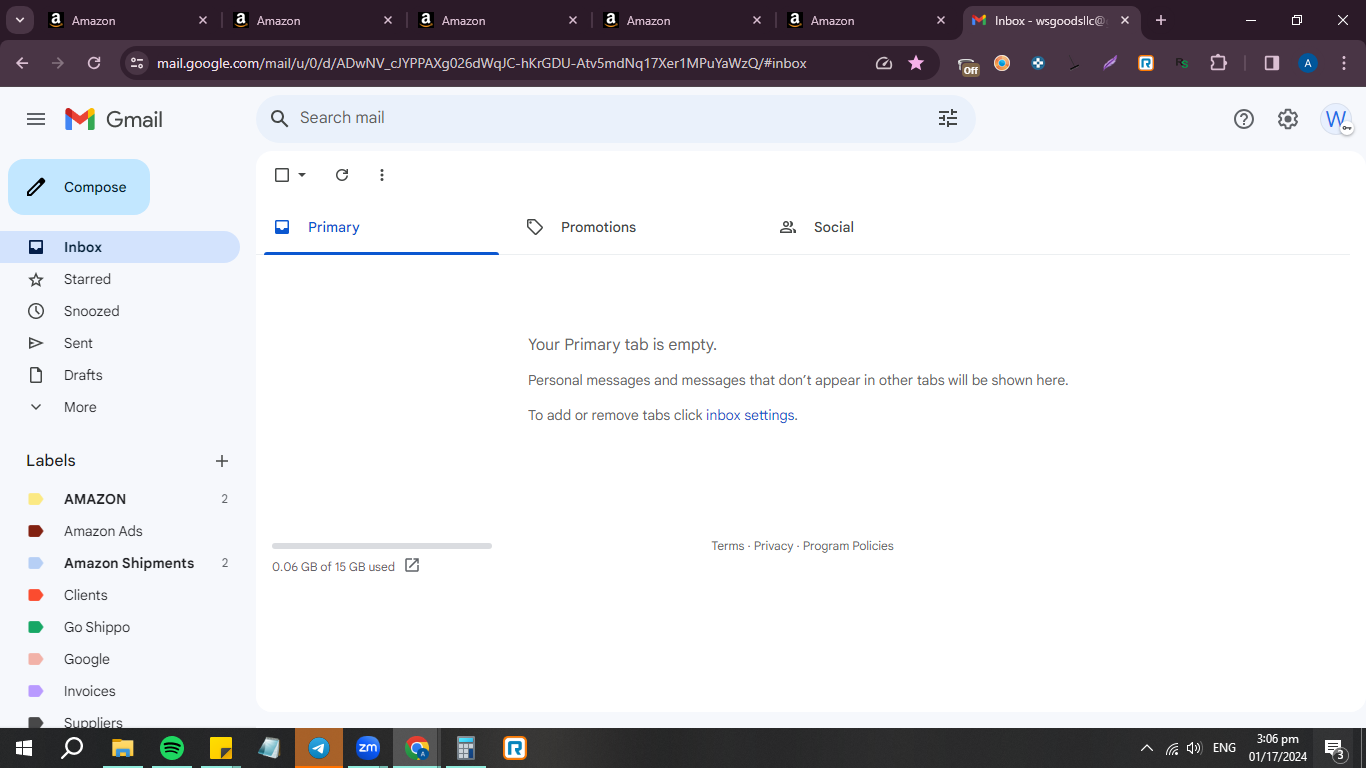
Task: View site information icon in address bar
Action: click(138, 63)
